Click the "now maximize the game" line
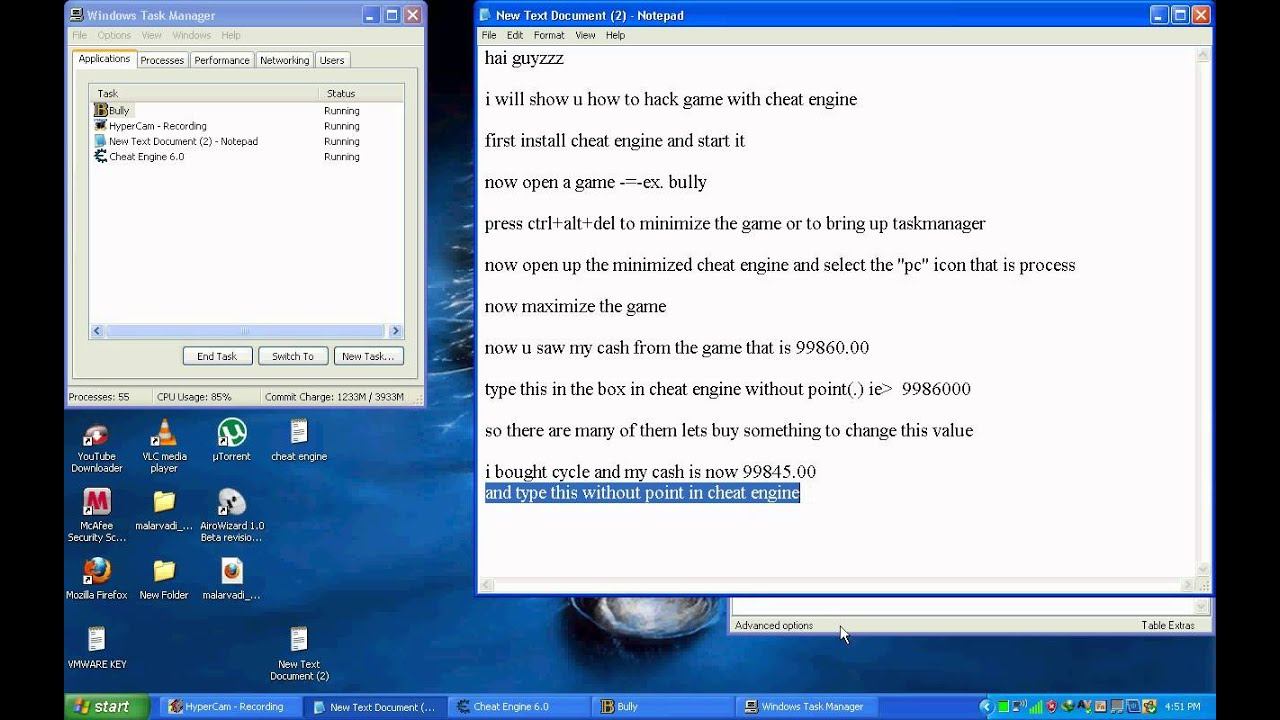This screenshot has height=720, width=1280. point(575,306)
